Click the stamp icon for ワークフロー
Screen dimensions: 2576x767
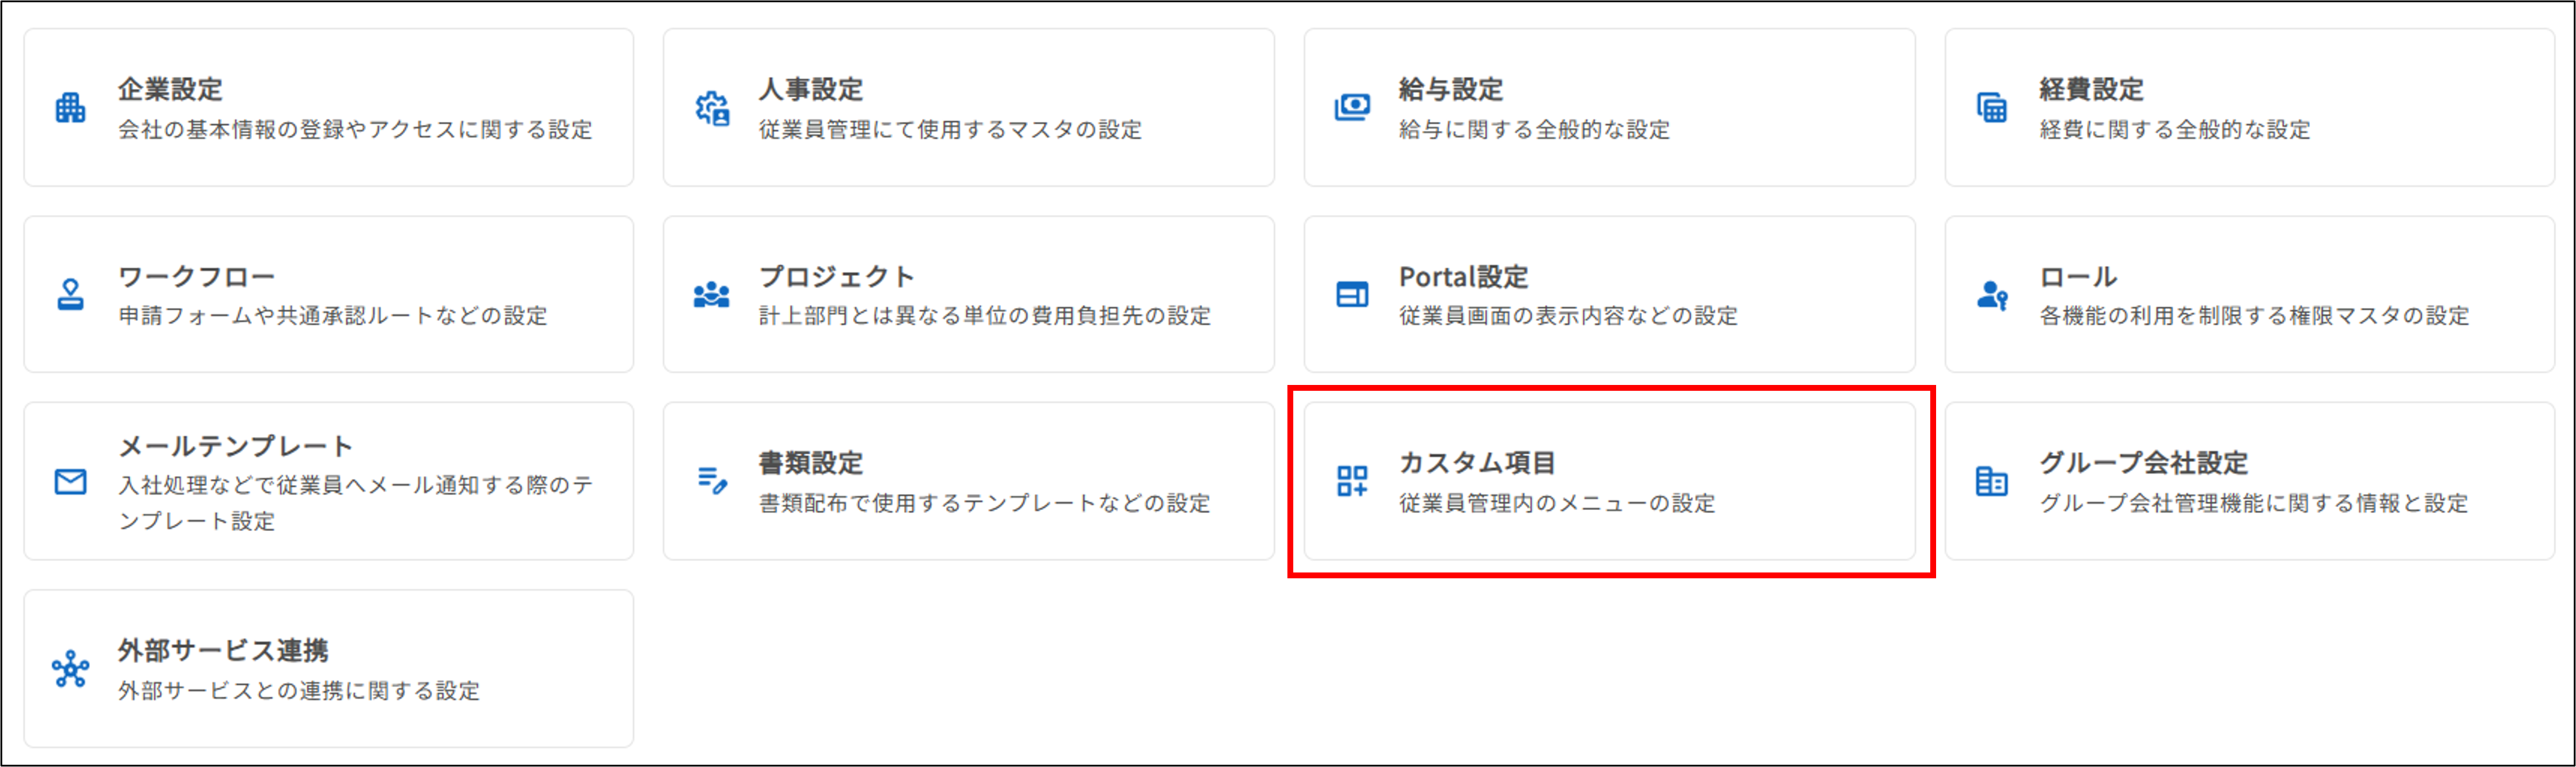click(70, 295)
